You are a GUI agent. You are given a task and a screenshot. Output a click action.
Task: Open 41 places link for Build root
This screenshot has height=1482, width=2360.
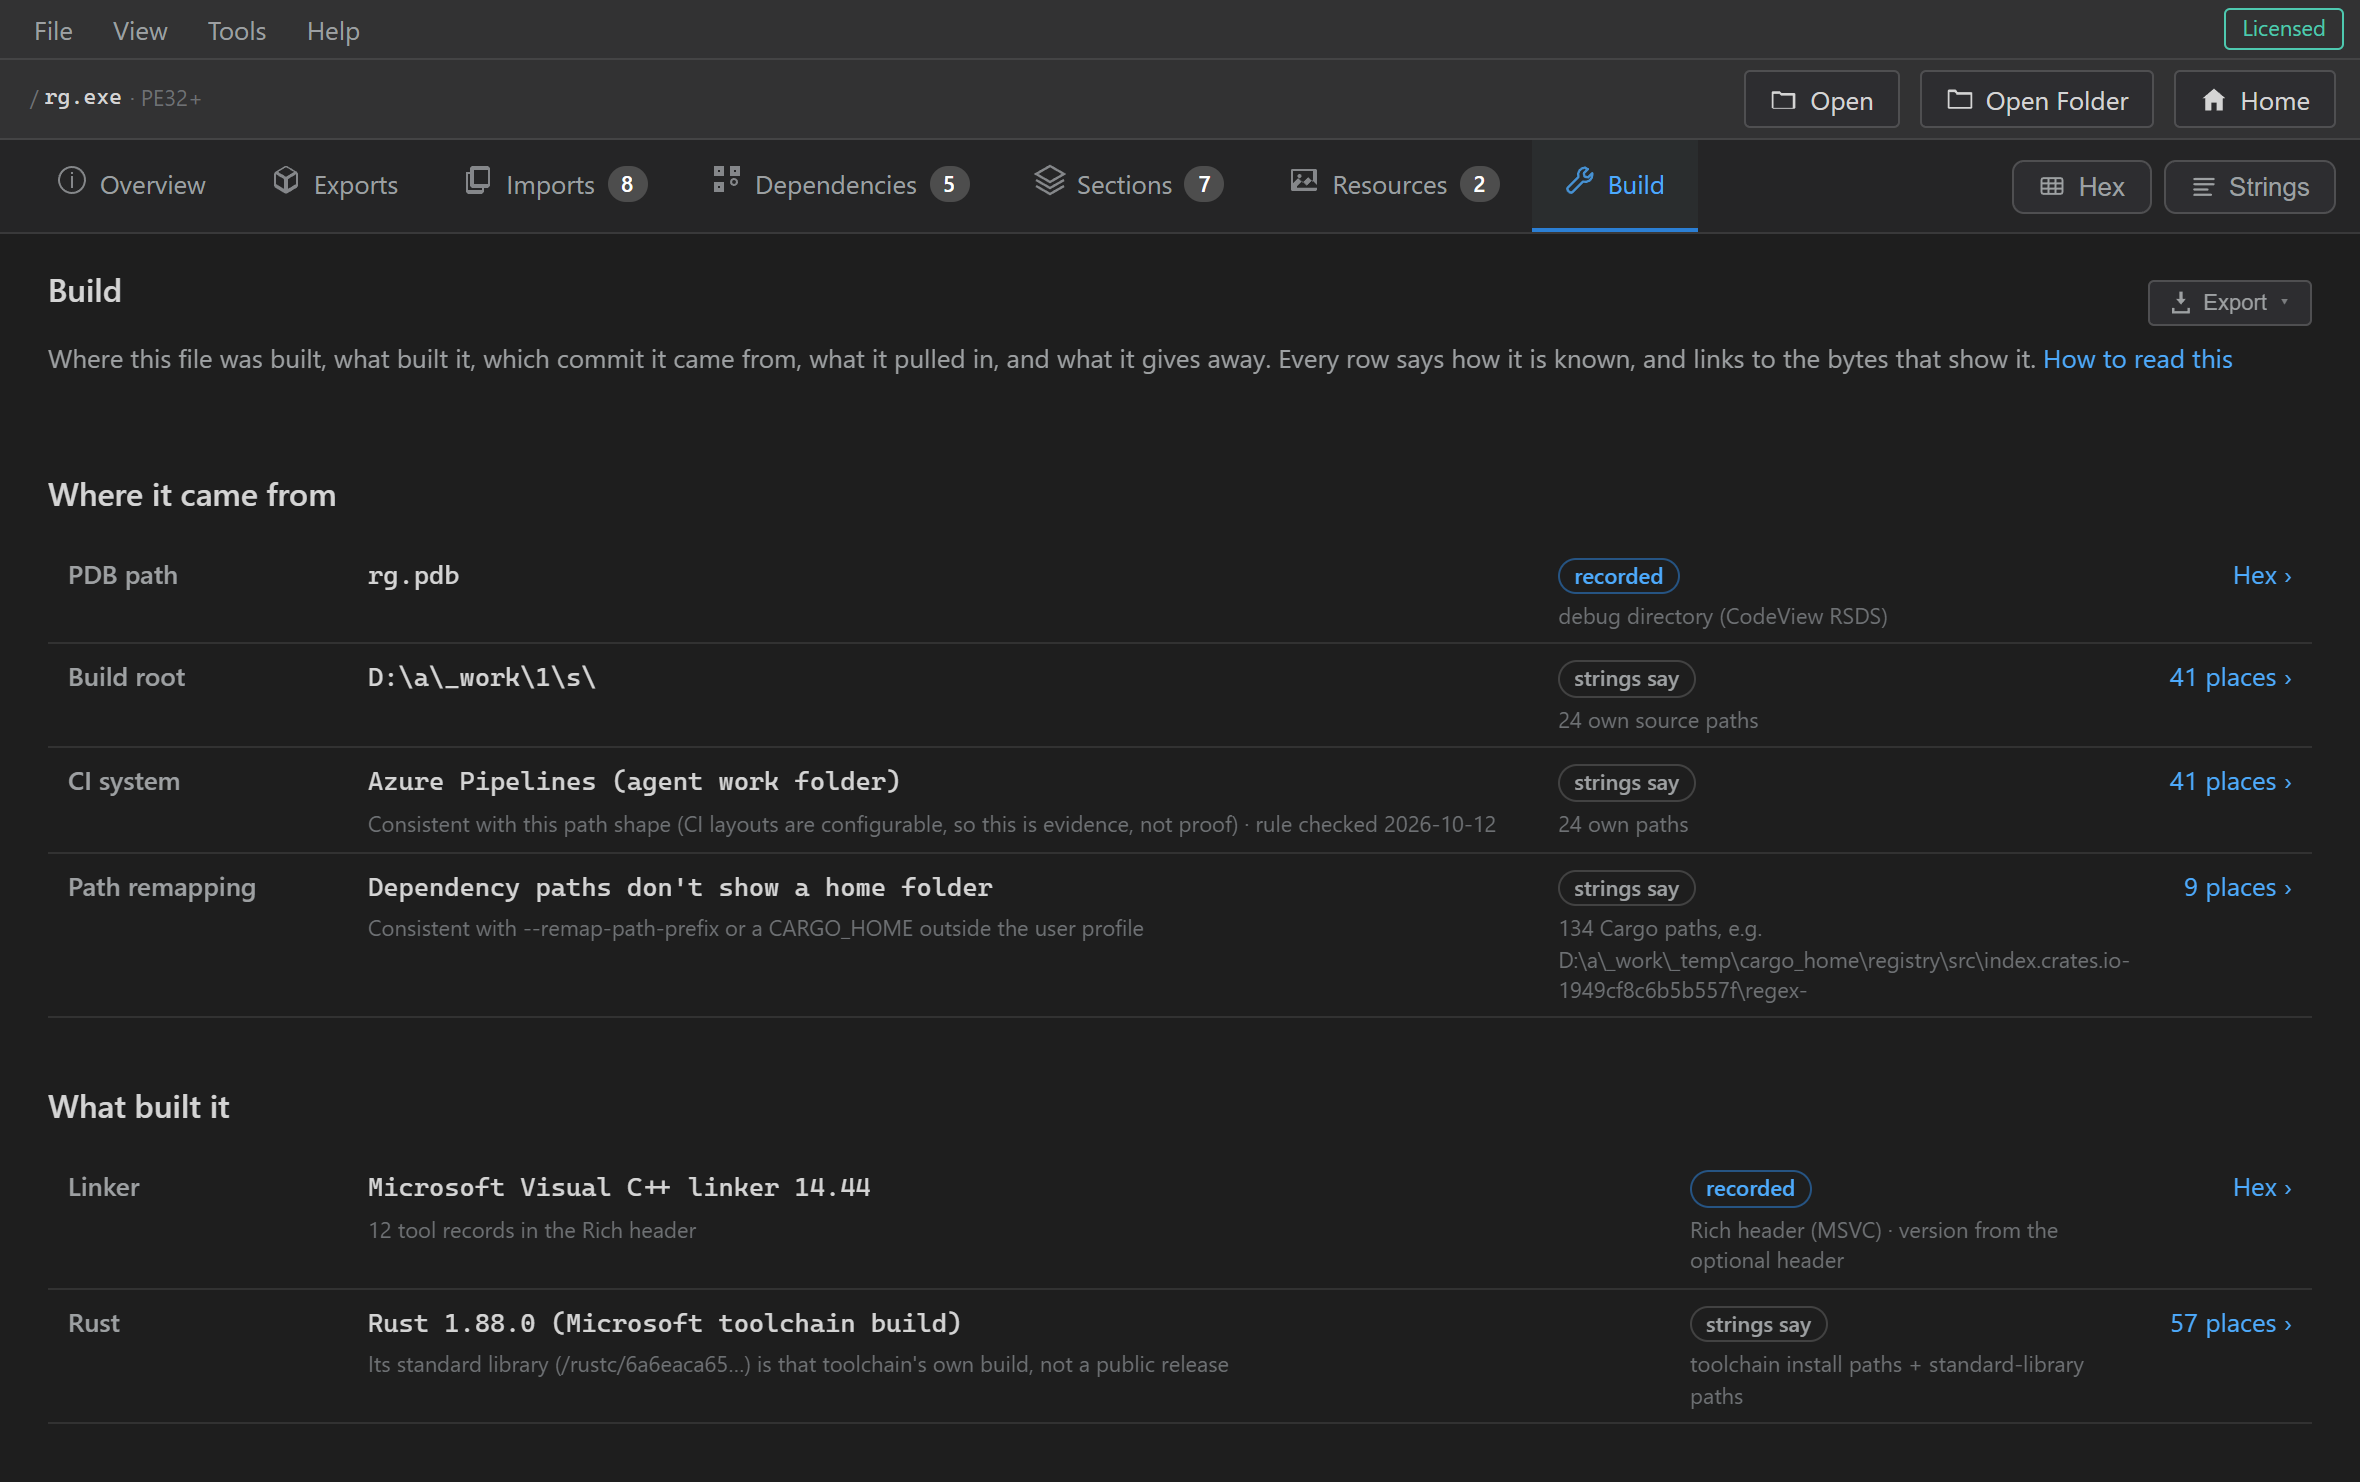(2230, 677)
